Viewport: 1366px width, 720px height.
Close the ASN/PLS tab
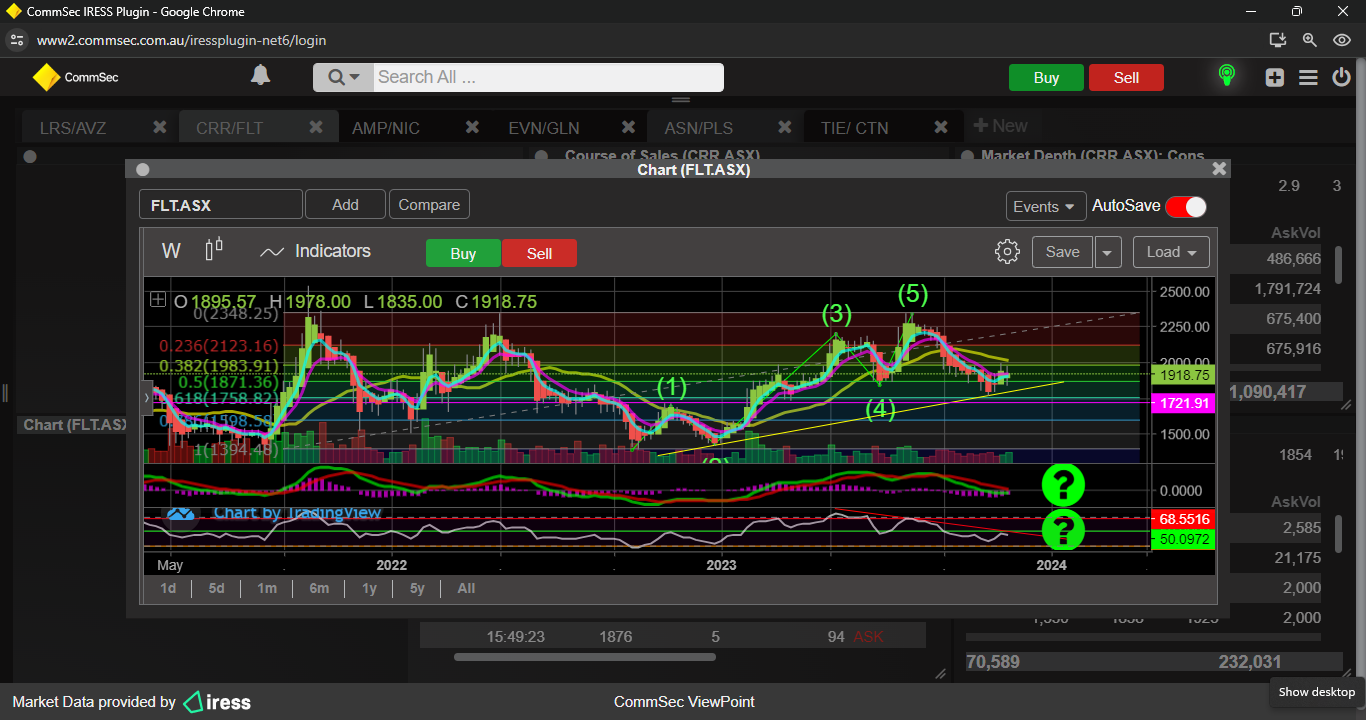click(784, 127)
